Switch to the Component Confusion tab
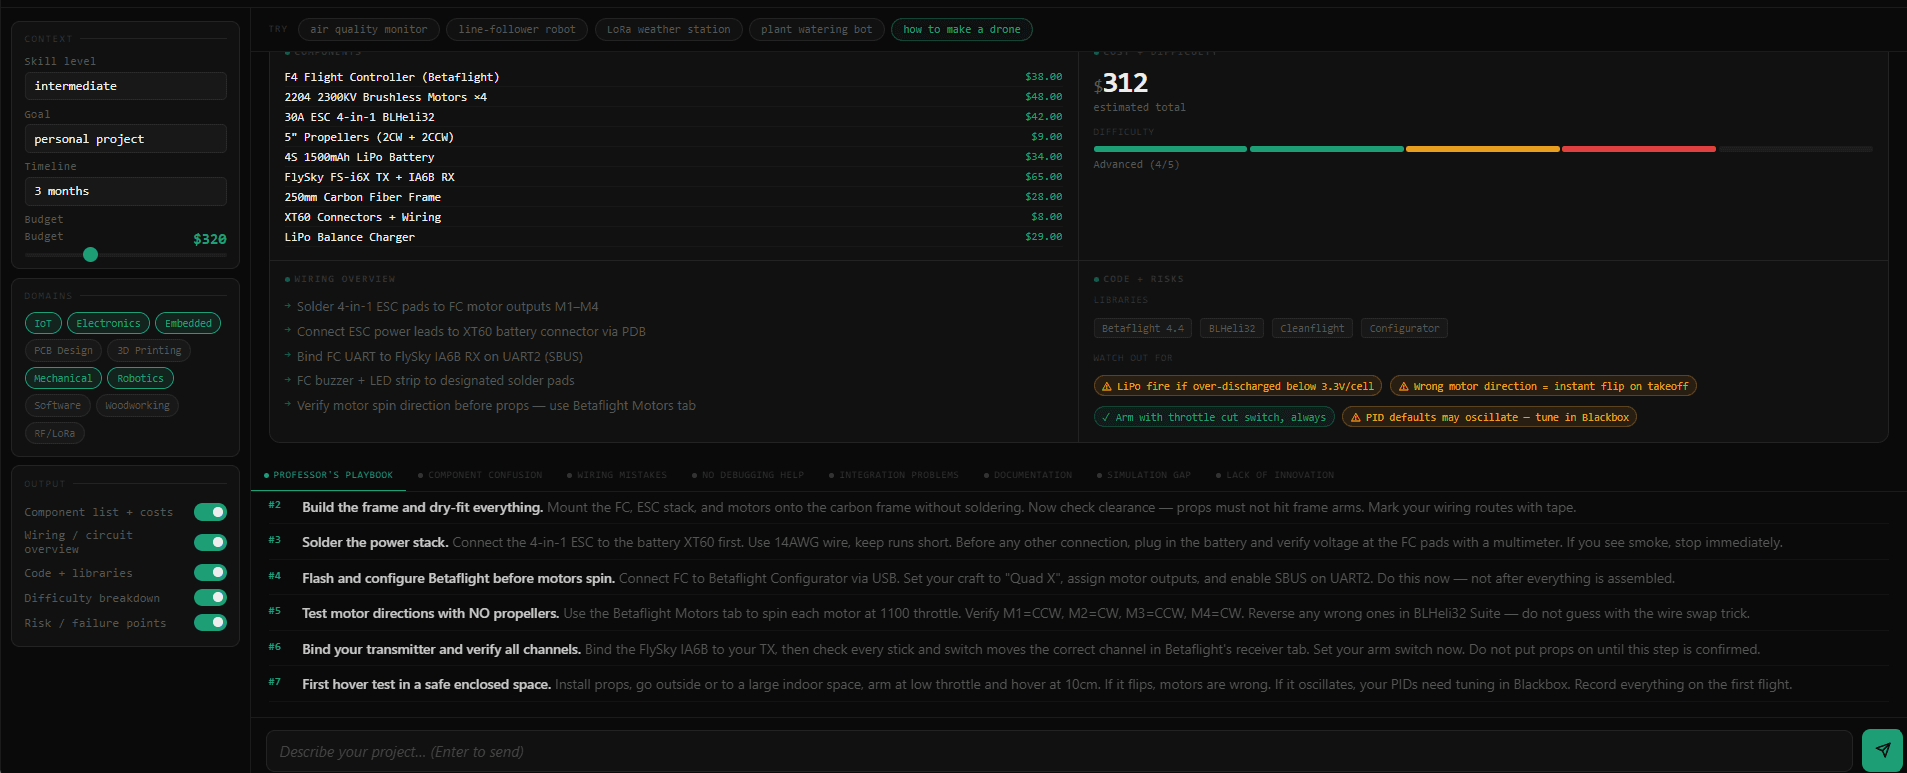 click(x=480, y=475)
